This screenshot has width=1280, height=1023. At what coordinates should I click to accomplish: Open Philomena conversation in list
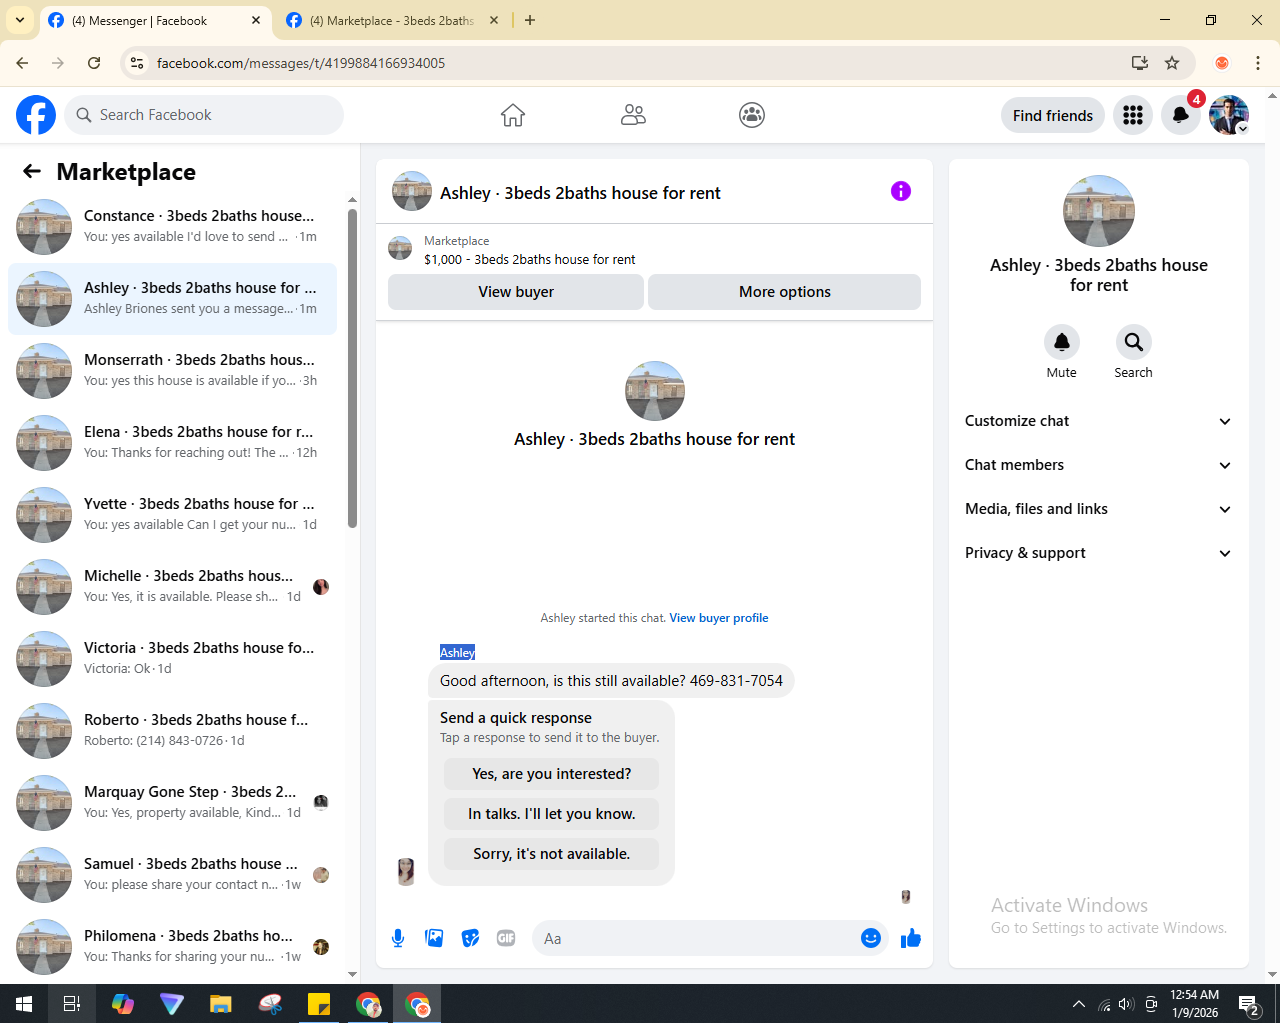pyautogui.click(x=172, y=947)
